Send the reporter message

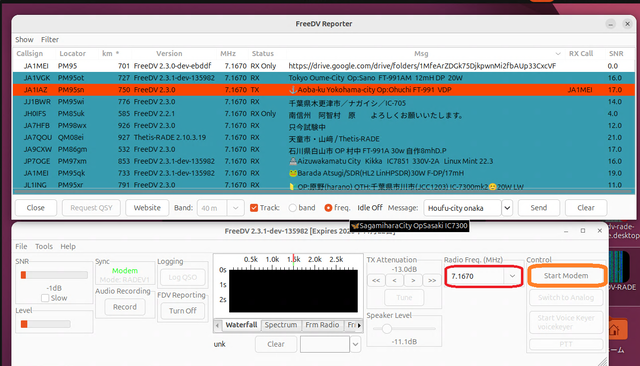[539, 208]
